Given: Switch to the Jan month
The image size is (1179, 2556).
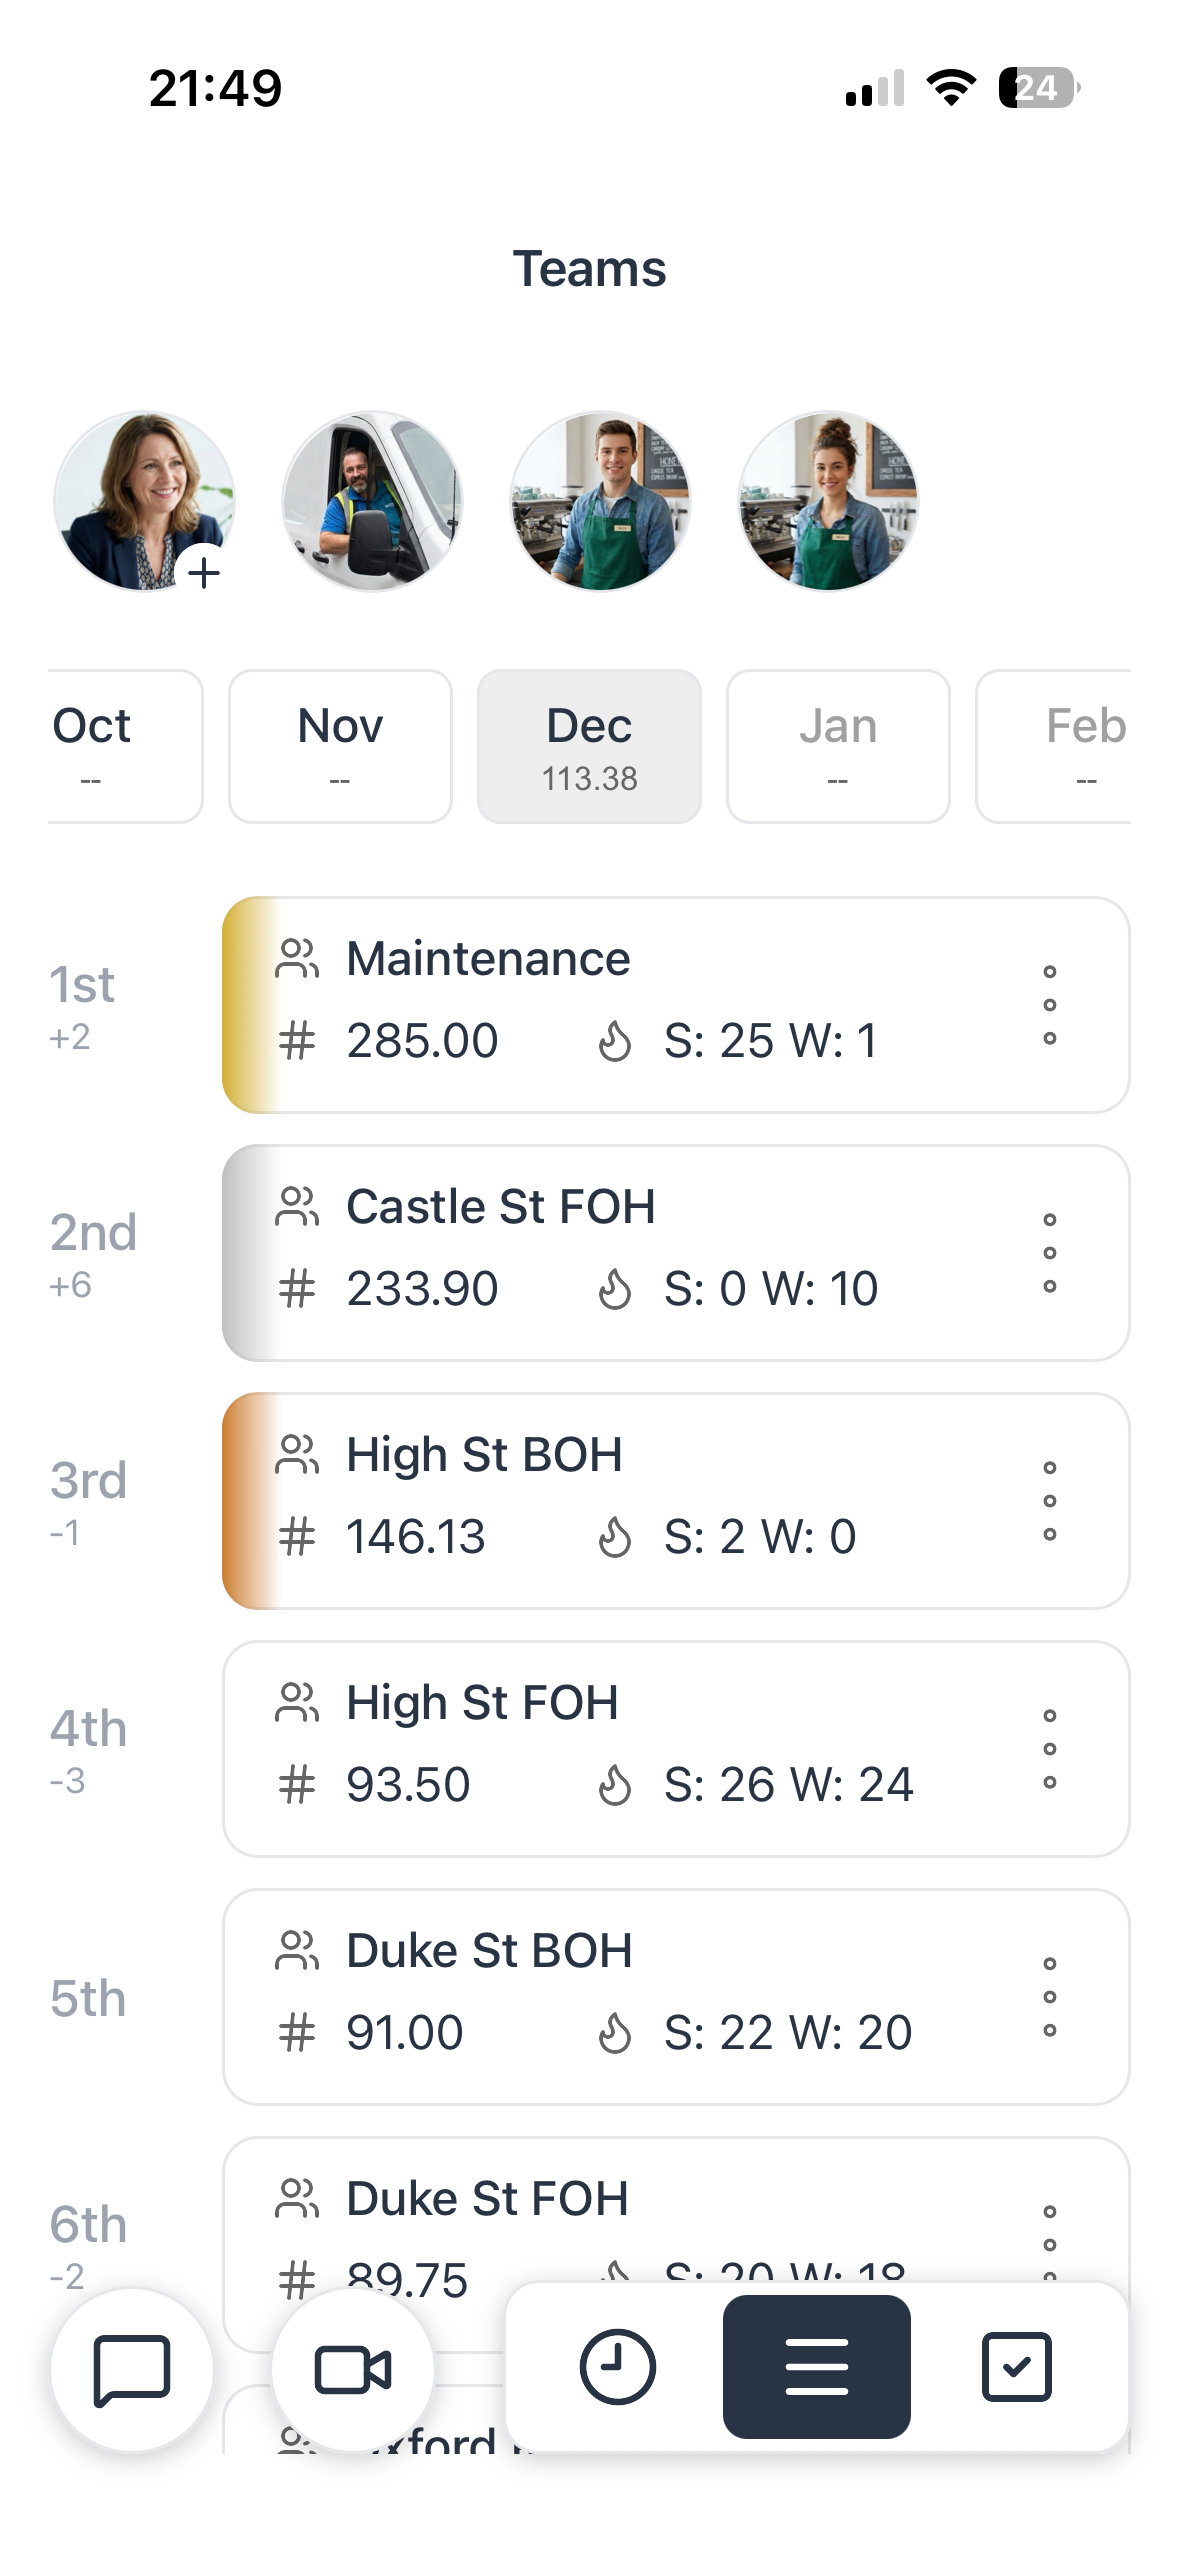Looking at the screenshot, I should (x=838, y=746).
